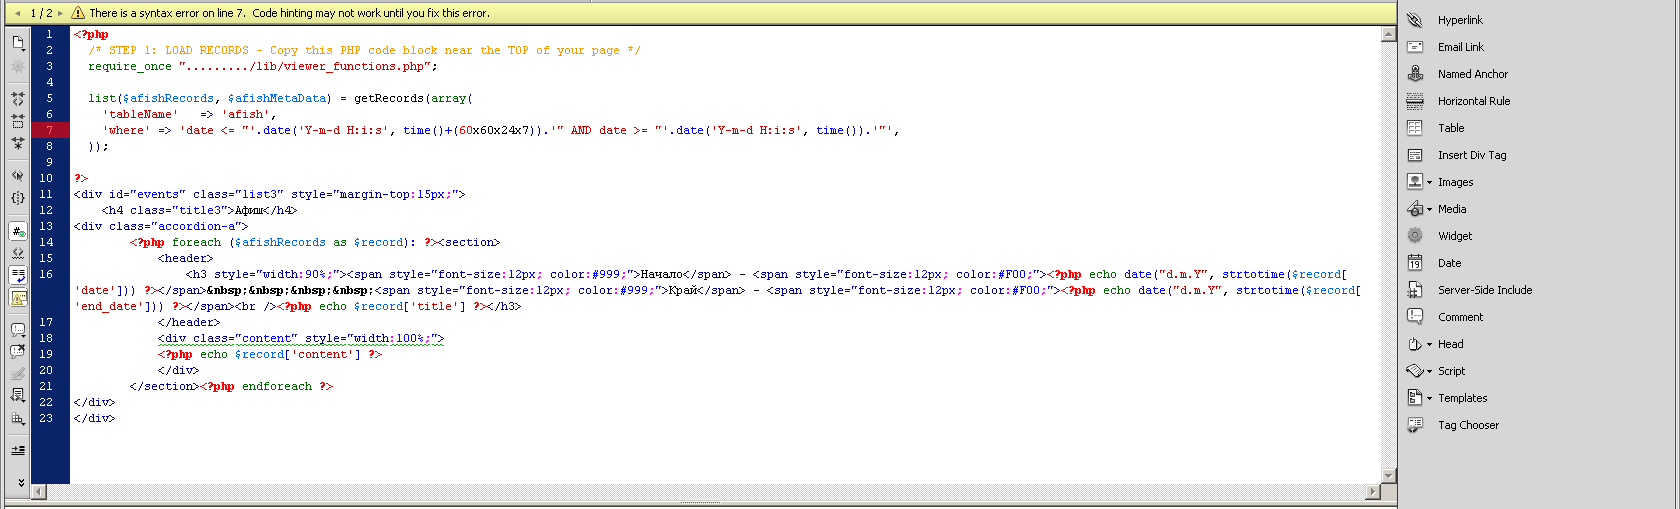
Task: Toggle line numbers in the code view
Action: coord(18,231)
